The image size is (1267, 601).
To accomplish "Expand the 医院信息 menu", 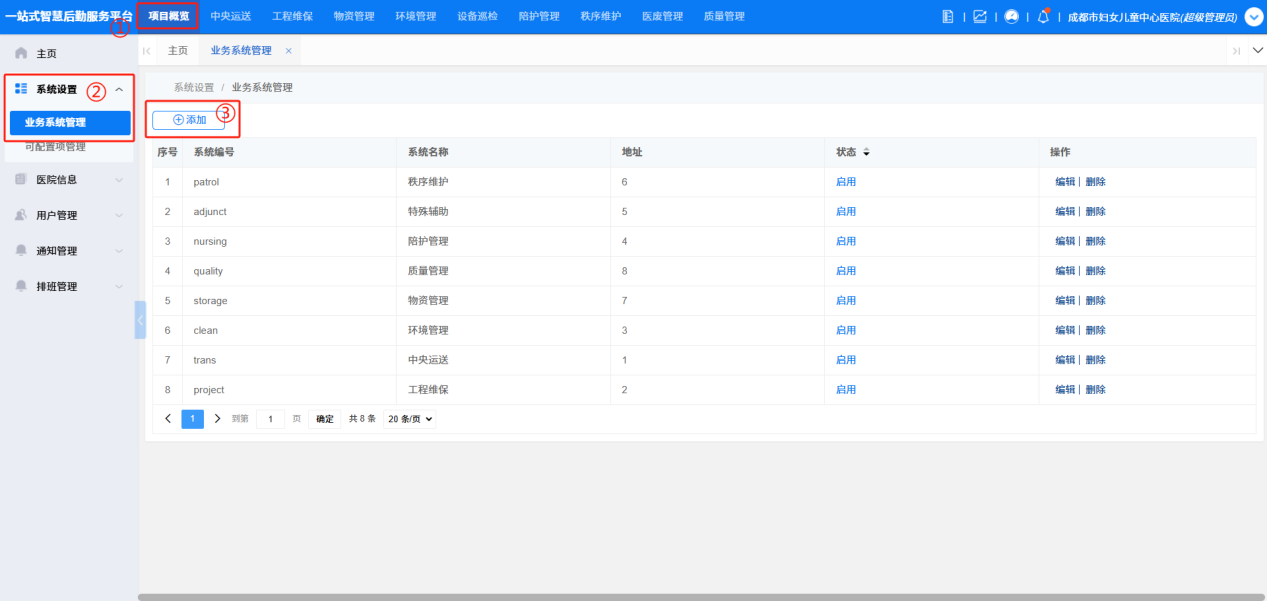I will [120, 180].
